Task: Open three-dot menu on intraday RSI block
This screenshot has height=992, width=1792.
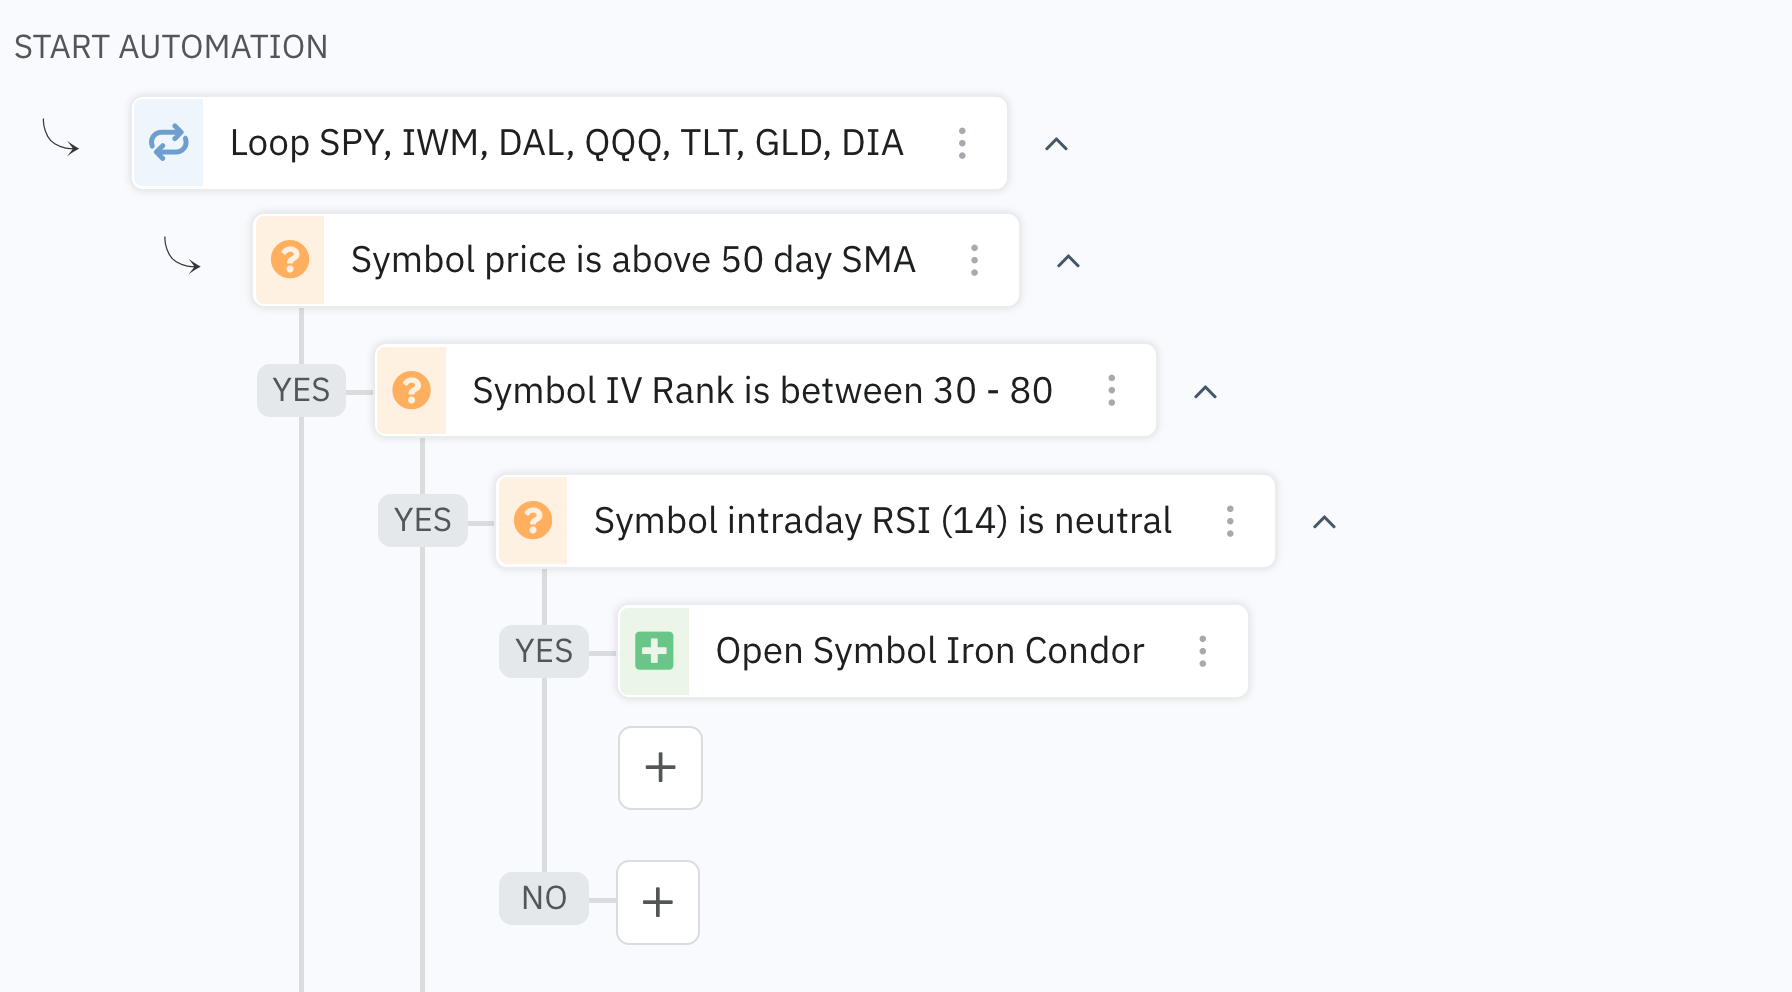Action: pyautogui.click(x=1230, y=521)
